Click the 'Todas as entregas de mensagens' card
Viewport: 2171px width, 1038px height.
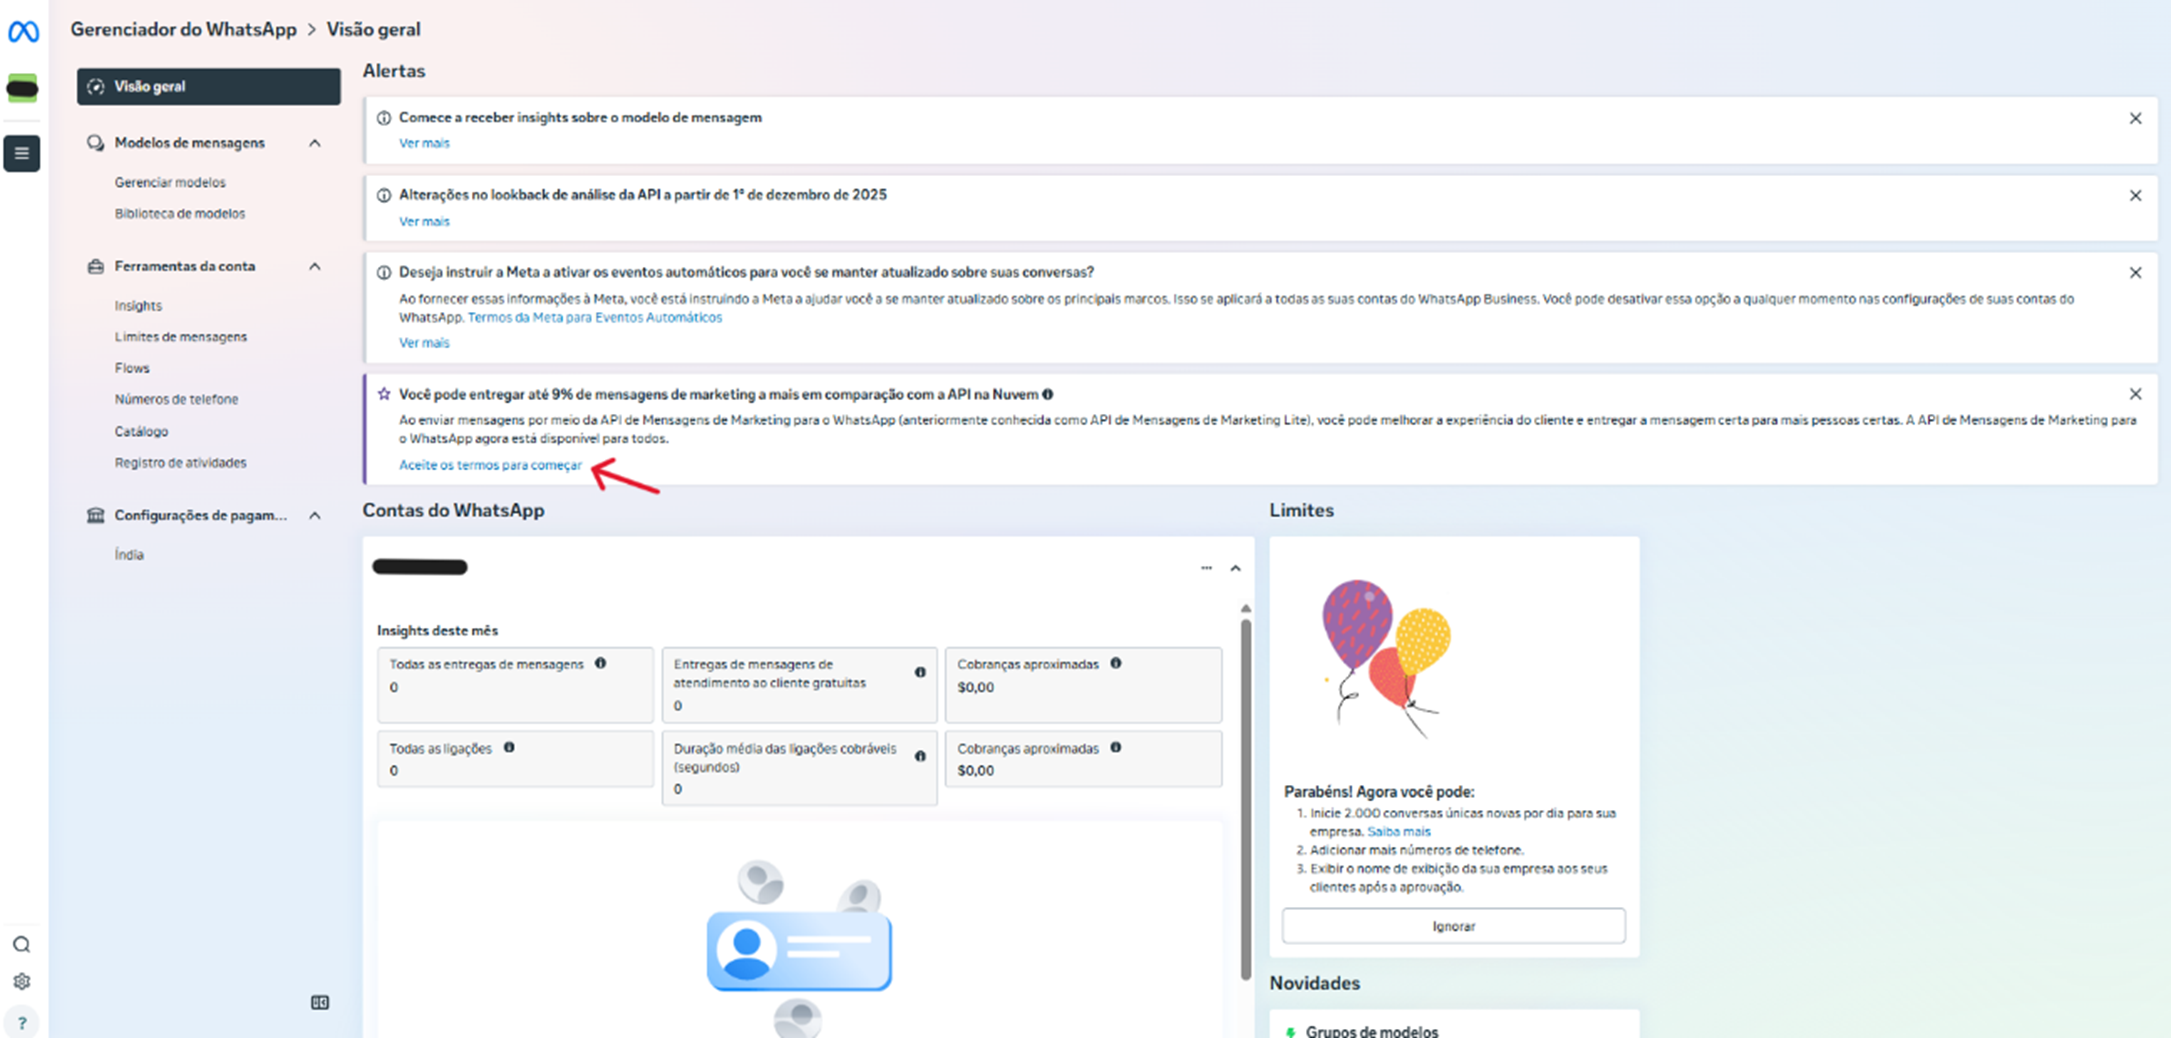(515, 685)
